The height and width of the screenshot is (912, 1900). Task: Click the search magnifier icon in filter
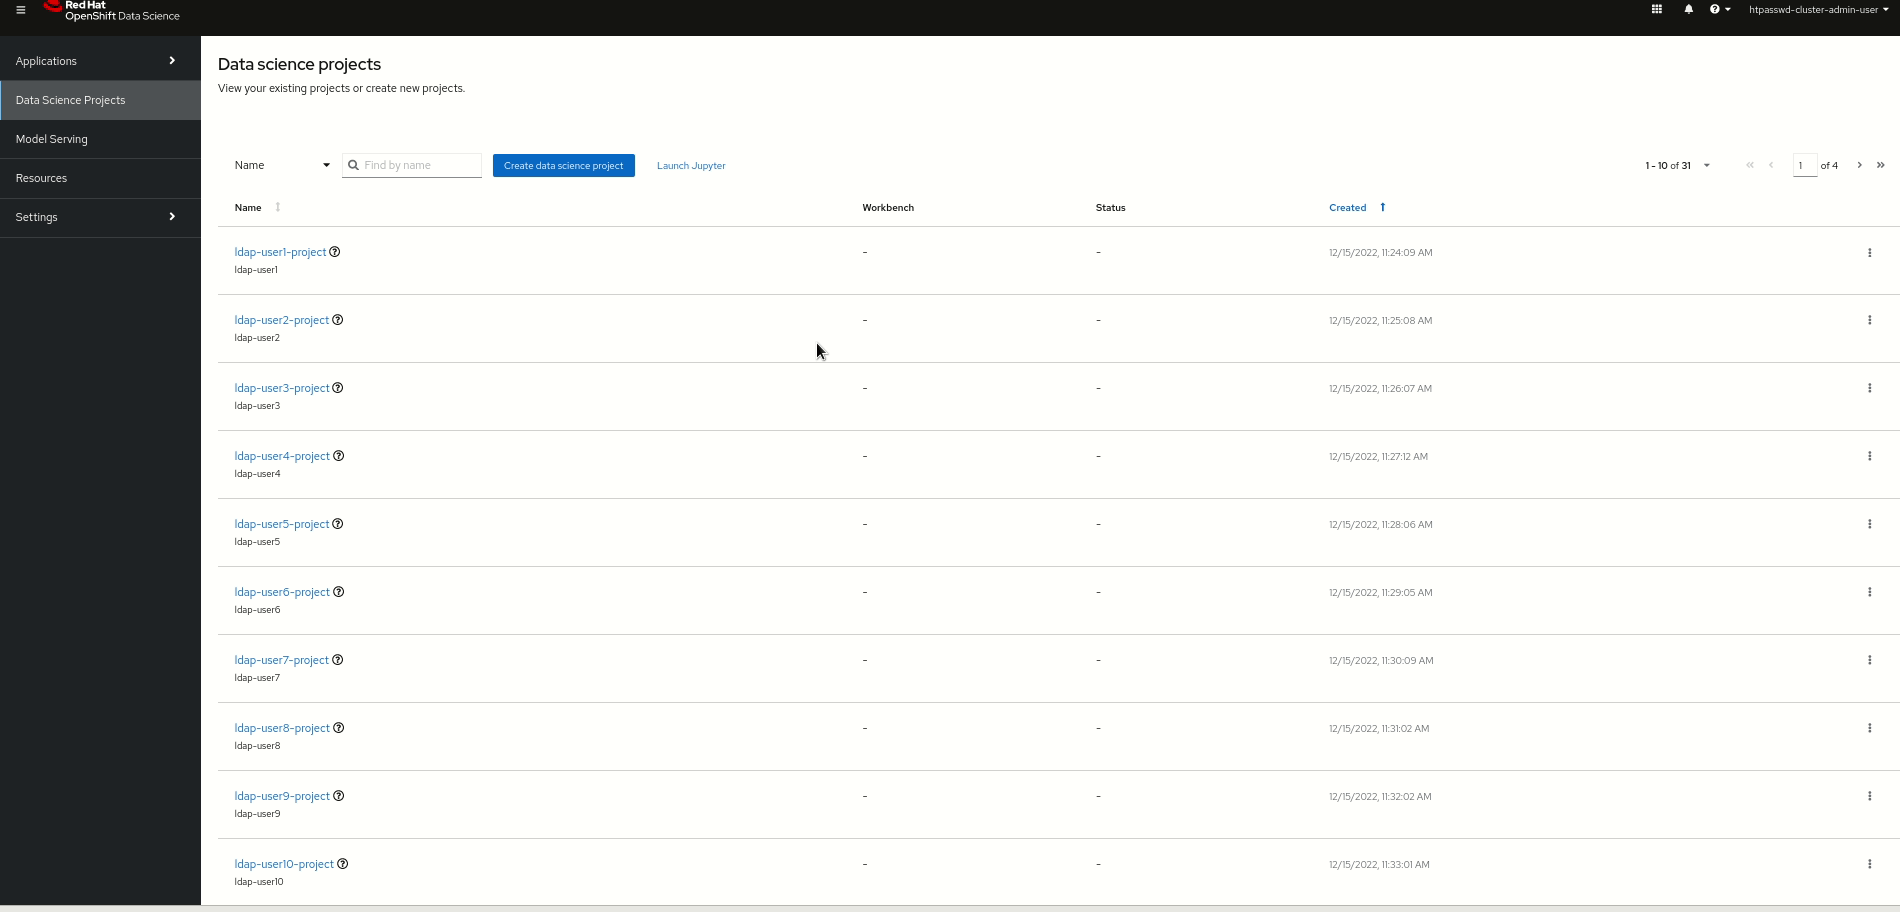pyautogui.click(x=353, y=165)
